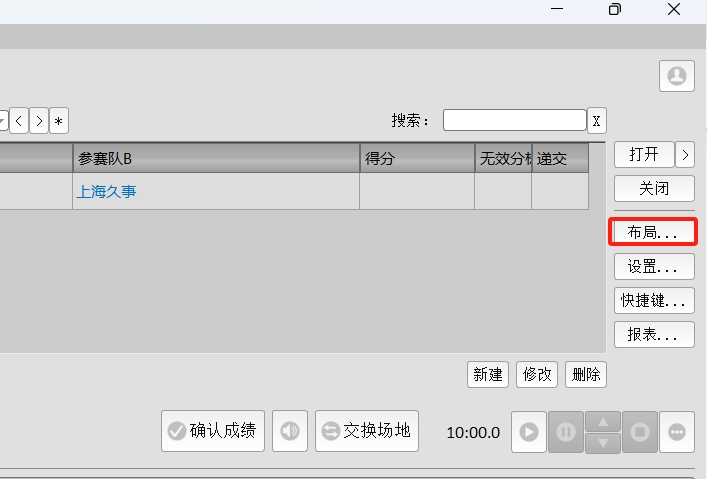Increase timer with up arrow
707x479 pixels.
click(602, 422)
